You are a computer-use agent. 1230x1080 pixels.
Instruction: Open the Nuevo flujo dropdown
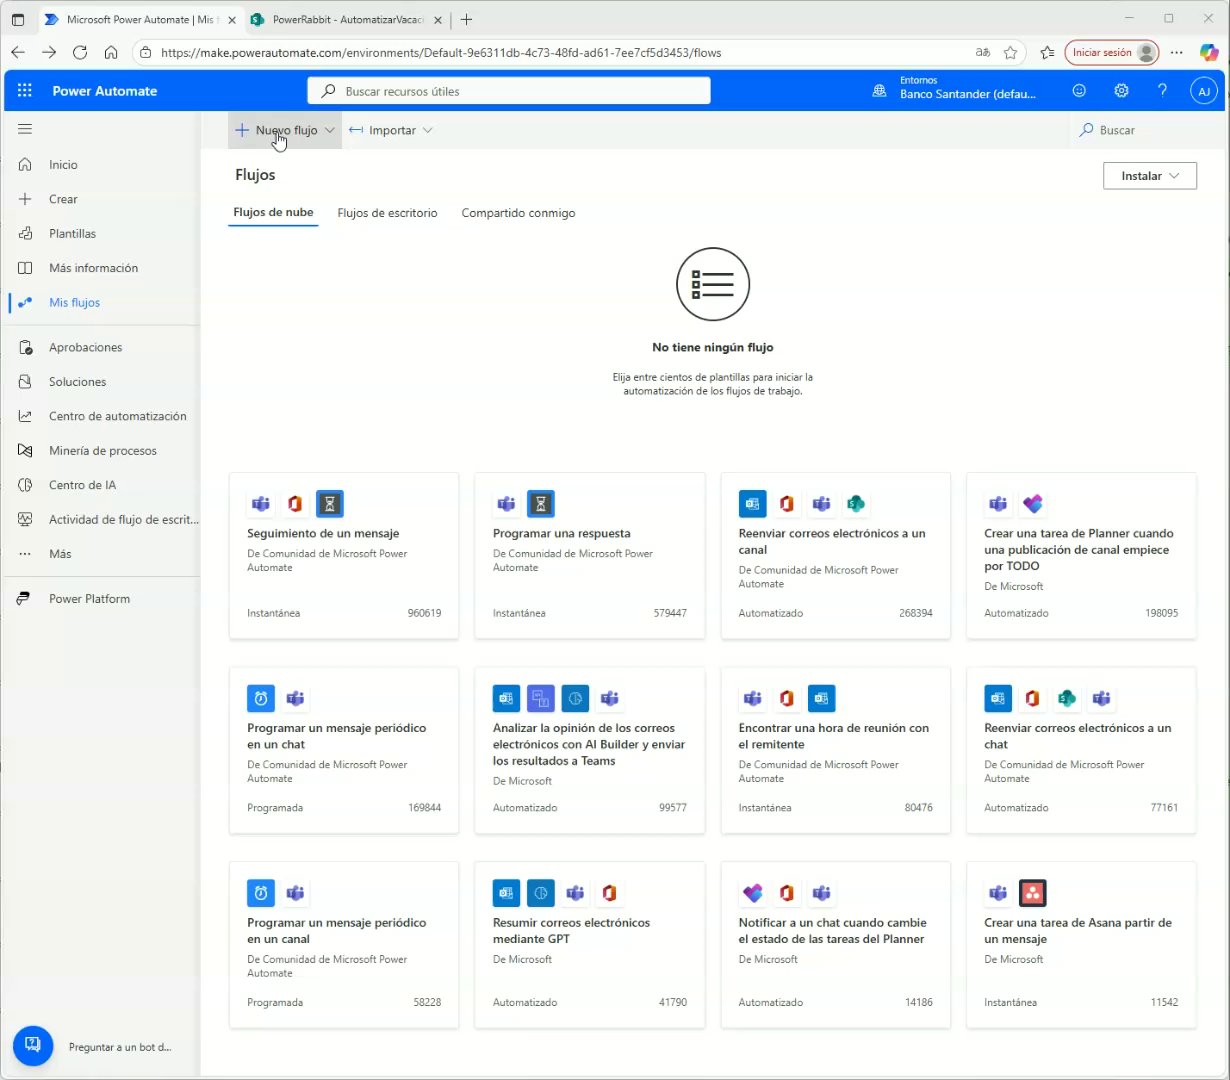pyautogui.click(x=285, y=130)
